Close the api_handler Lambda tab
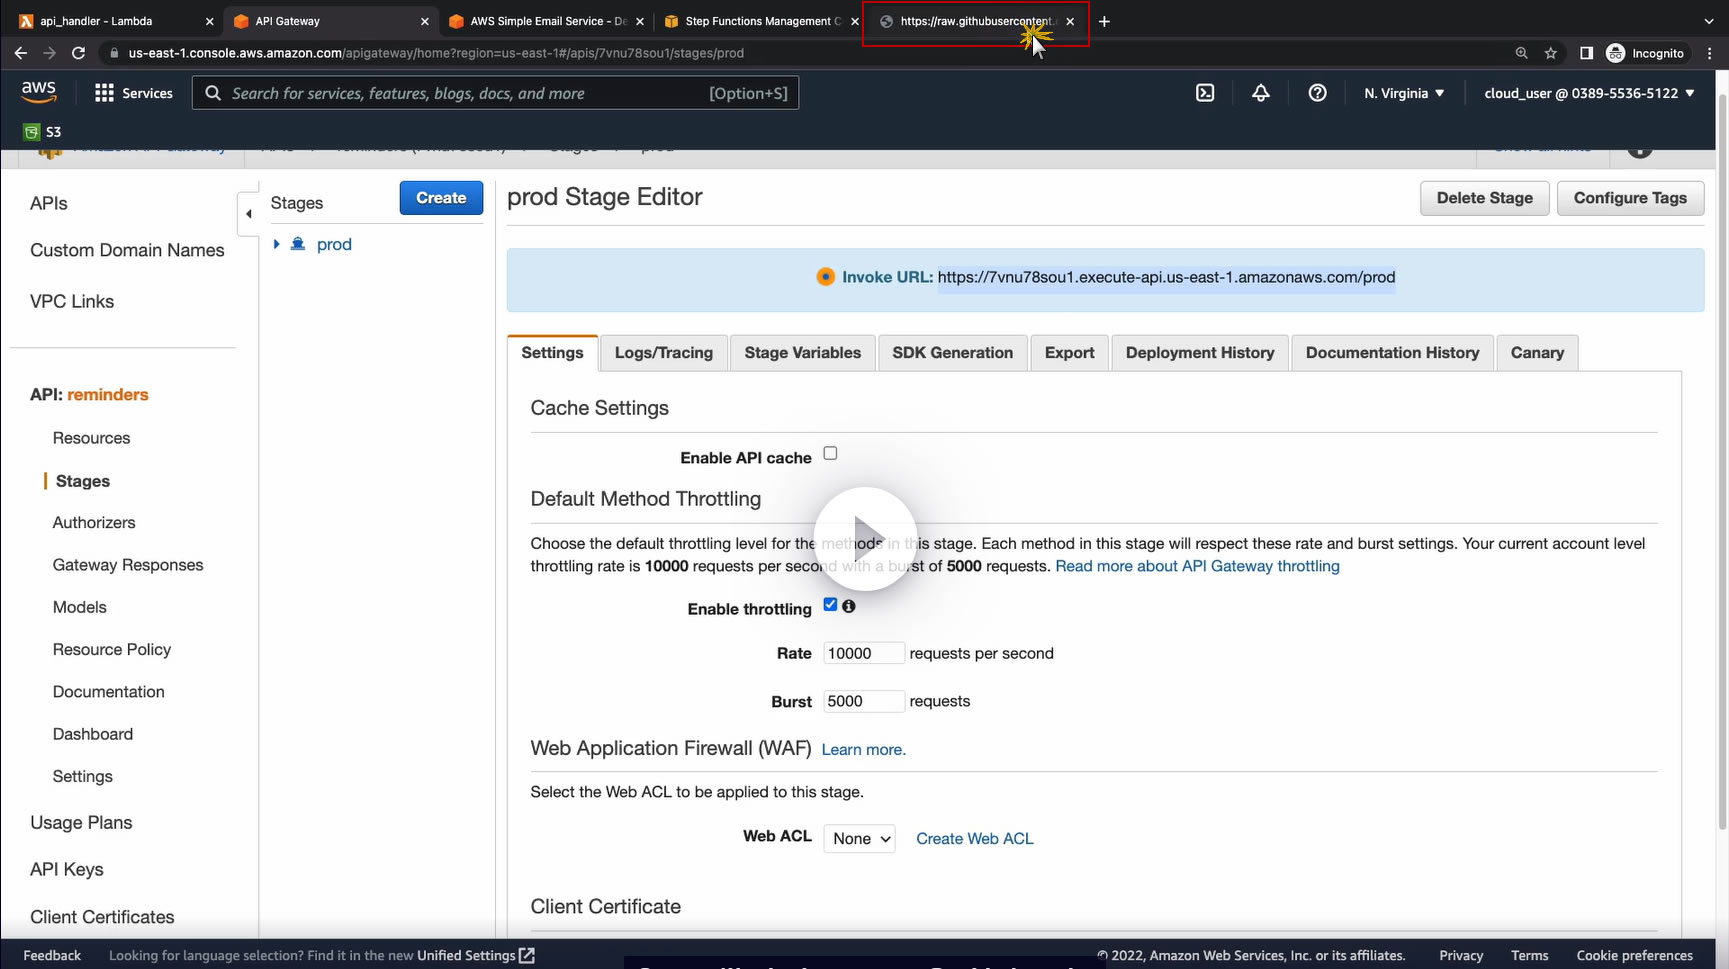1729x969 pixels. (x=209, y=21)
